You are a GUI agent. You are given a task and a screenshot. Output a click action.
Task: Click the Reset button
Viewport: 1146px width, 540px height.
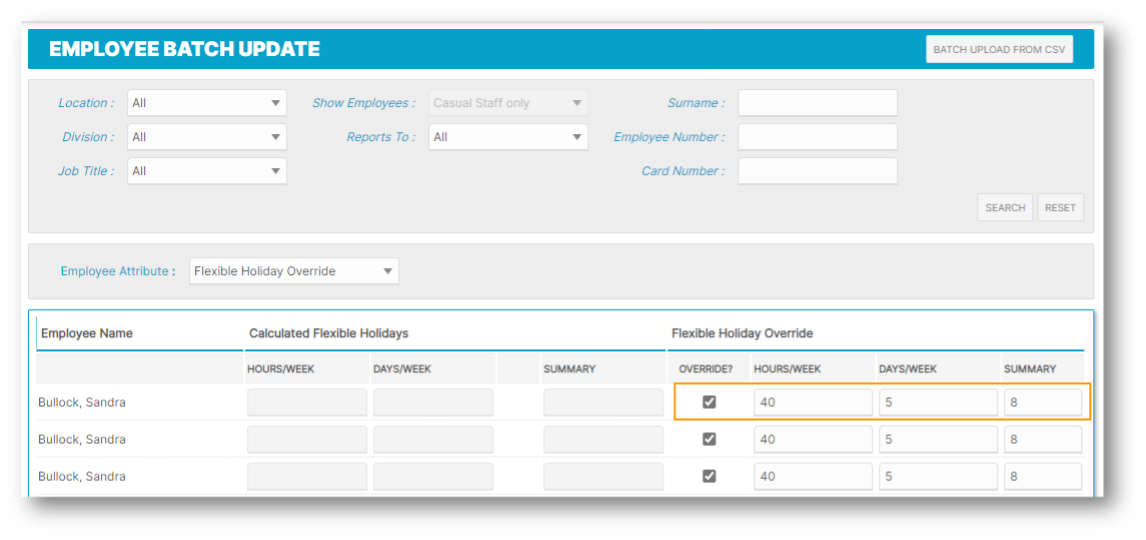(x=1060, y=208)
